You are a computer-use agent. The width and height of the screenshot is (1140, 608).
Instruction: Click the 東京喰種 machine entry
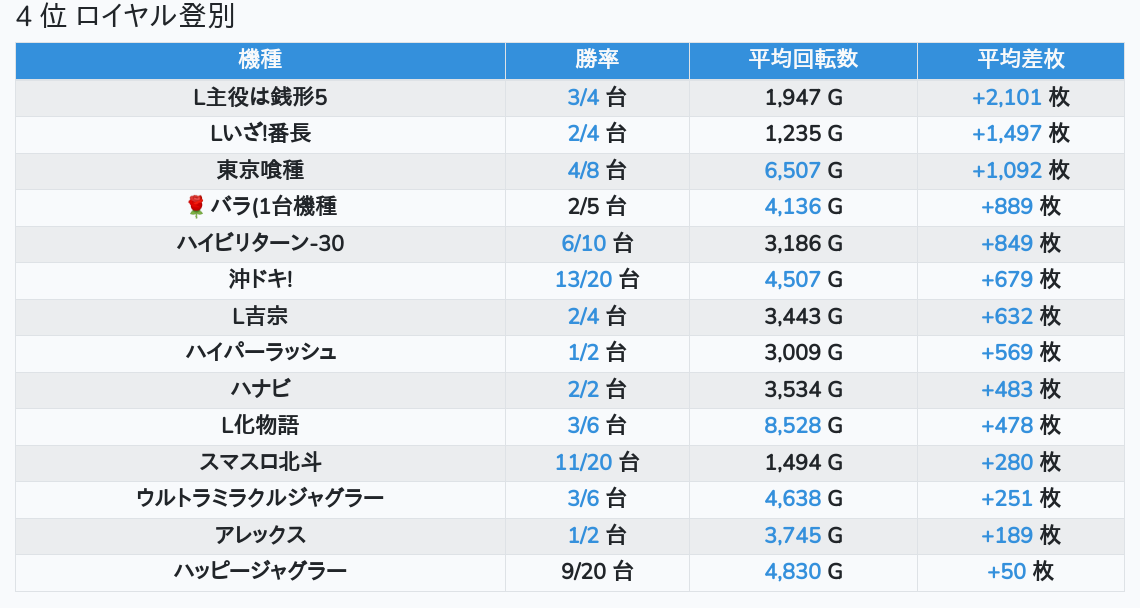click(260, 170)
